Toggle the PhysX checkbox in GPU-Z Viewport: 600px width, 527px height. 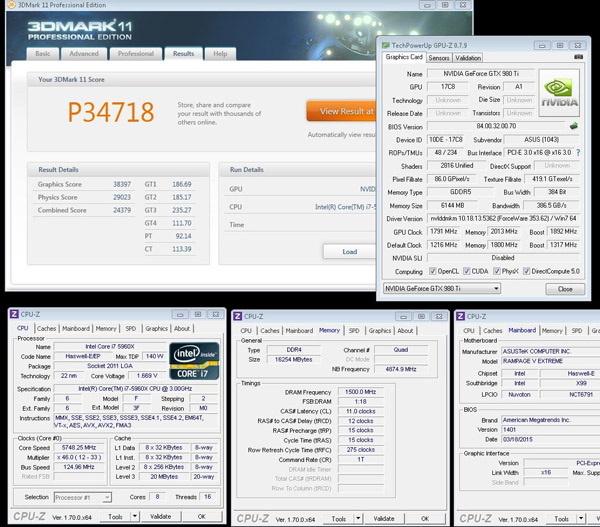pos(497,271)
